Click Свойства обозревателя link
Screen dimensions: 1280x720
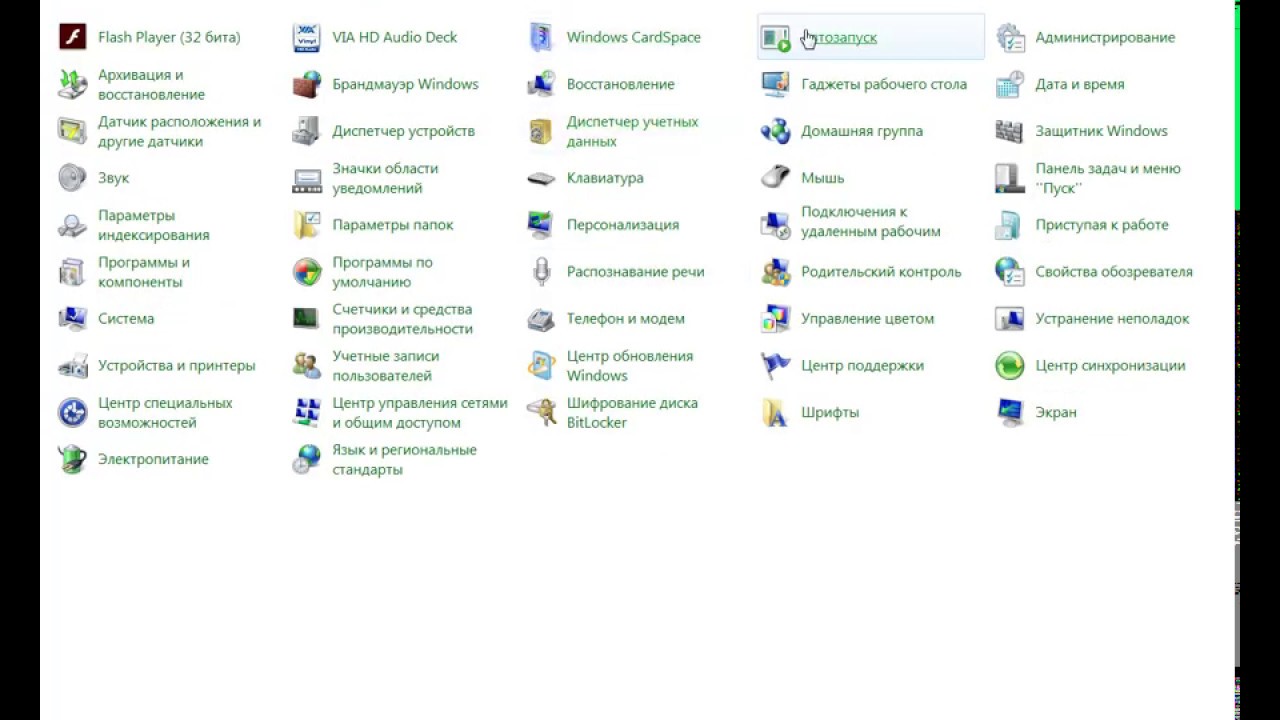[x=1113, y=272]
